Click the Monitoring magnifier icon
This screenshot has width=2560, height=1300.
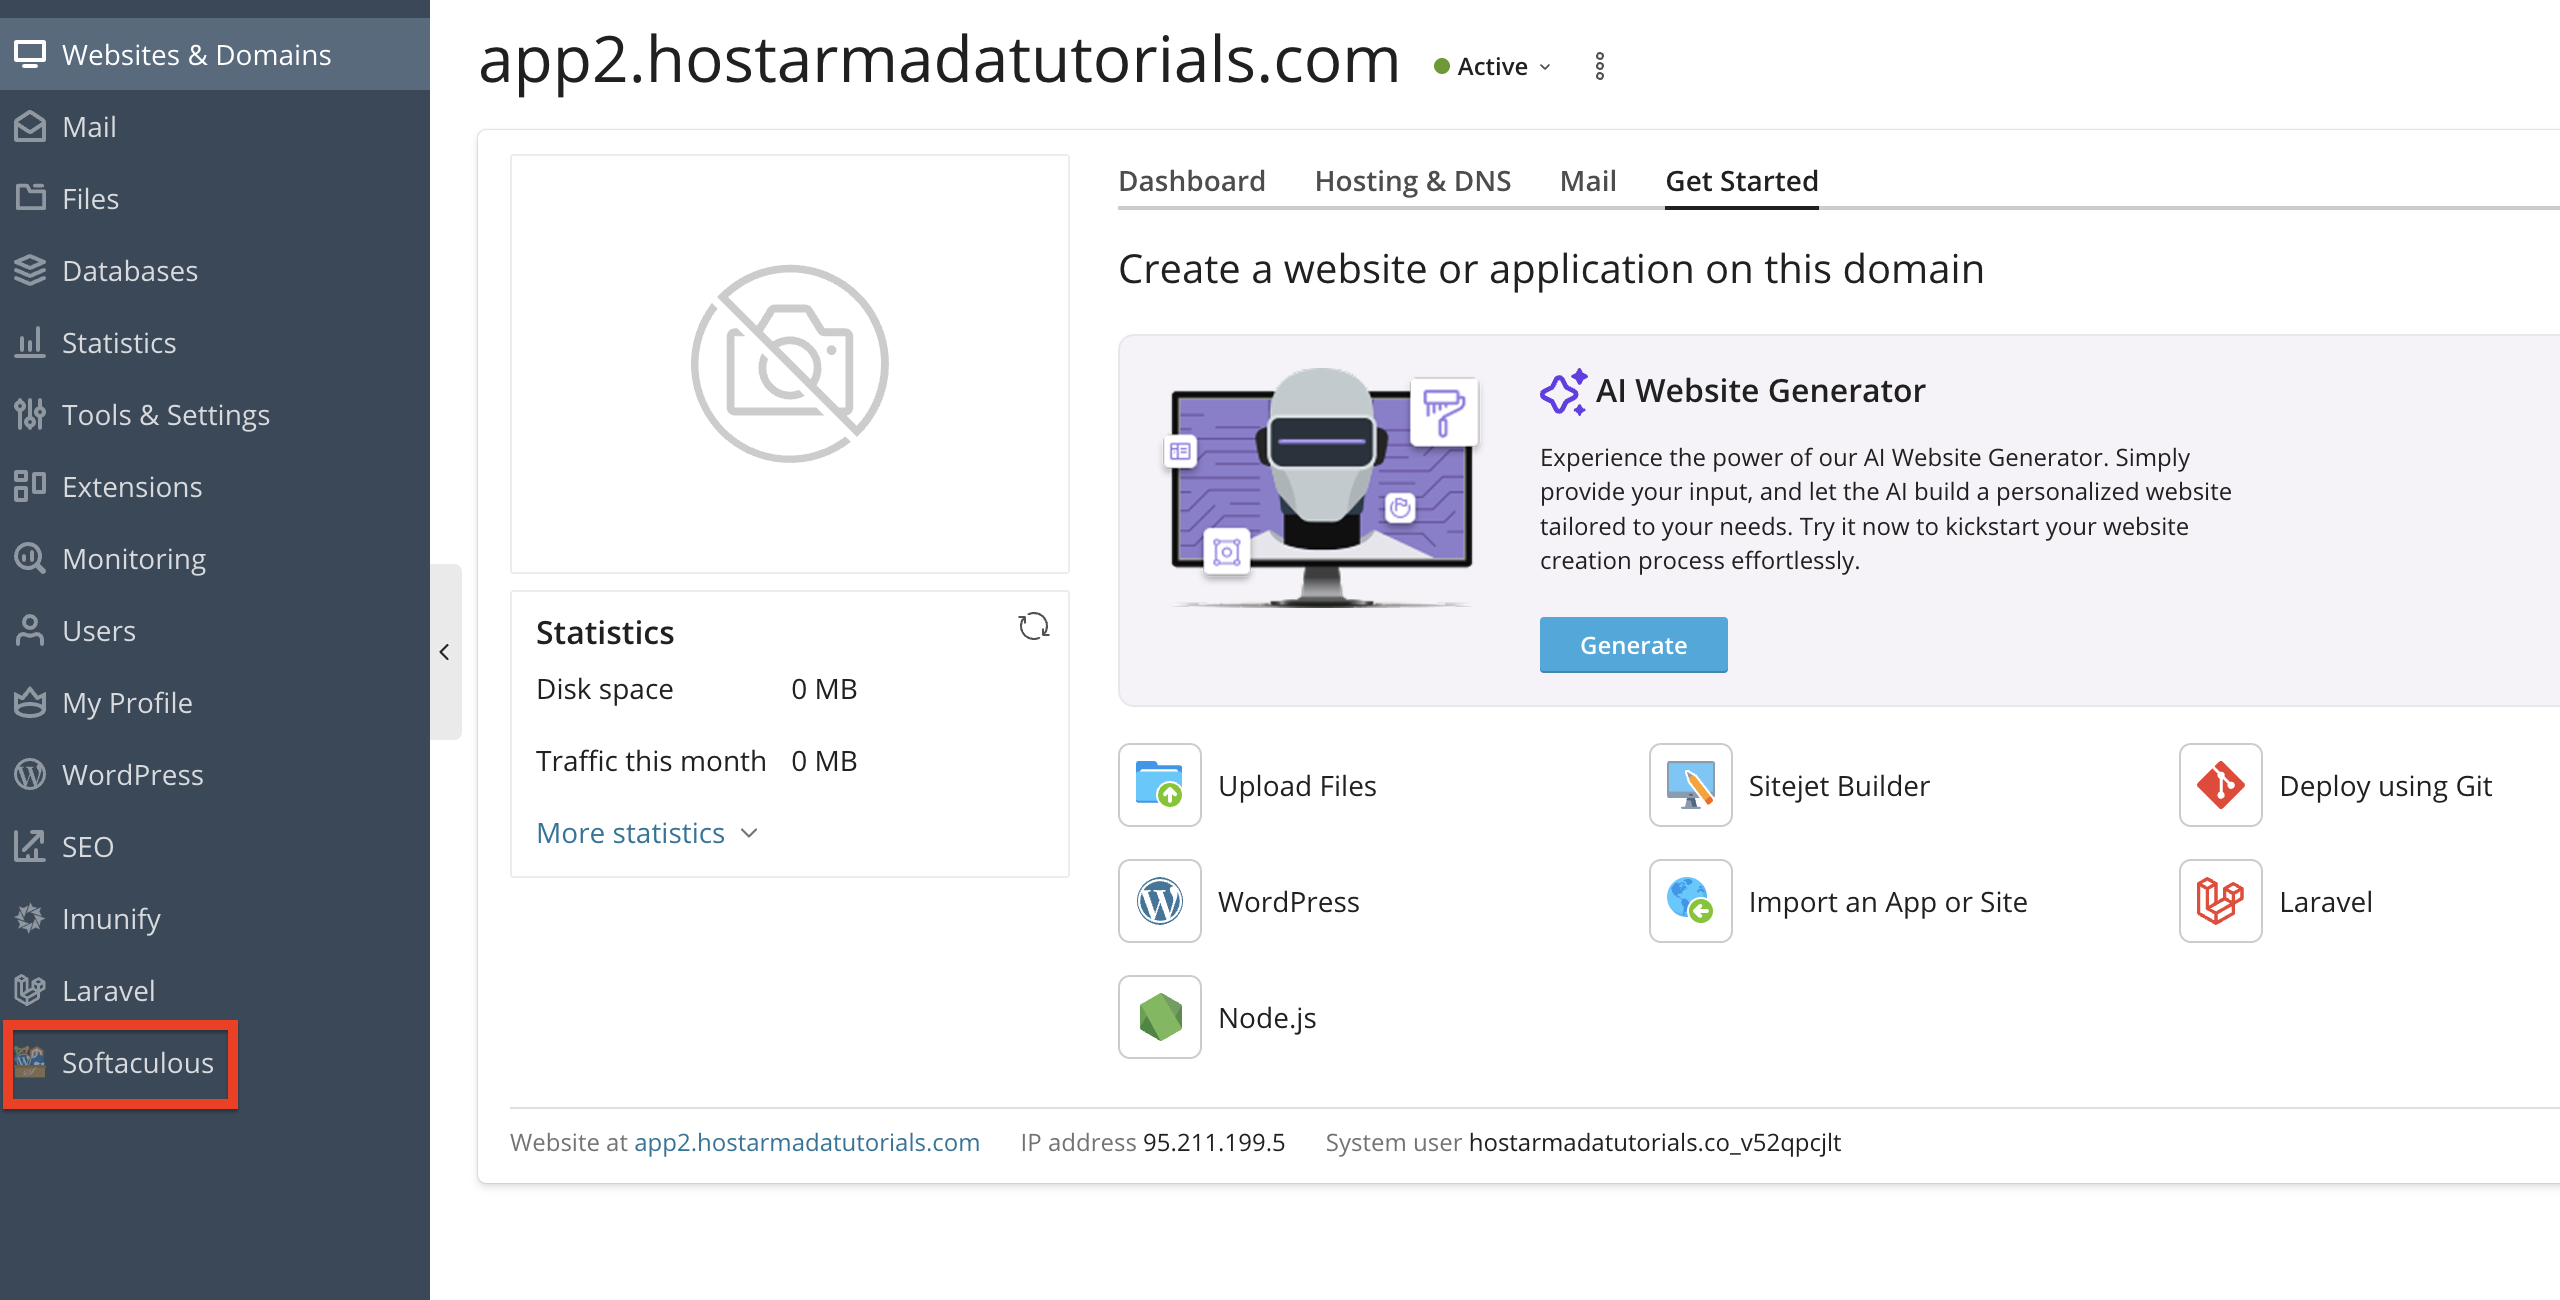click(30, 558)
